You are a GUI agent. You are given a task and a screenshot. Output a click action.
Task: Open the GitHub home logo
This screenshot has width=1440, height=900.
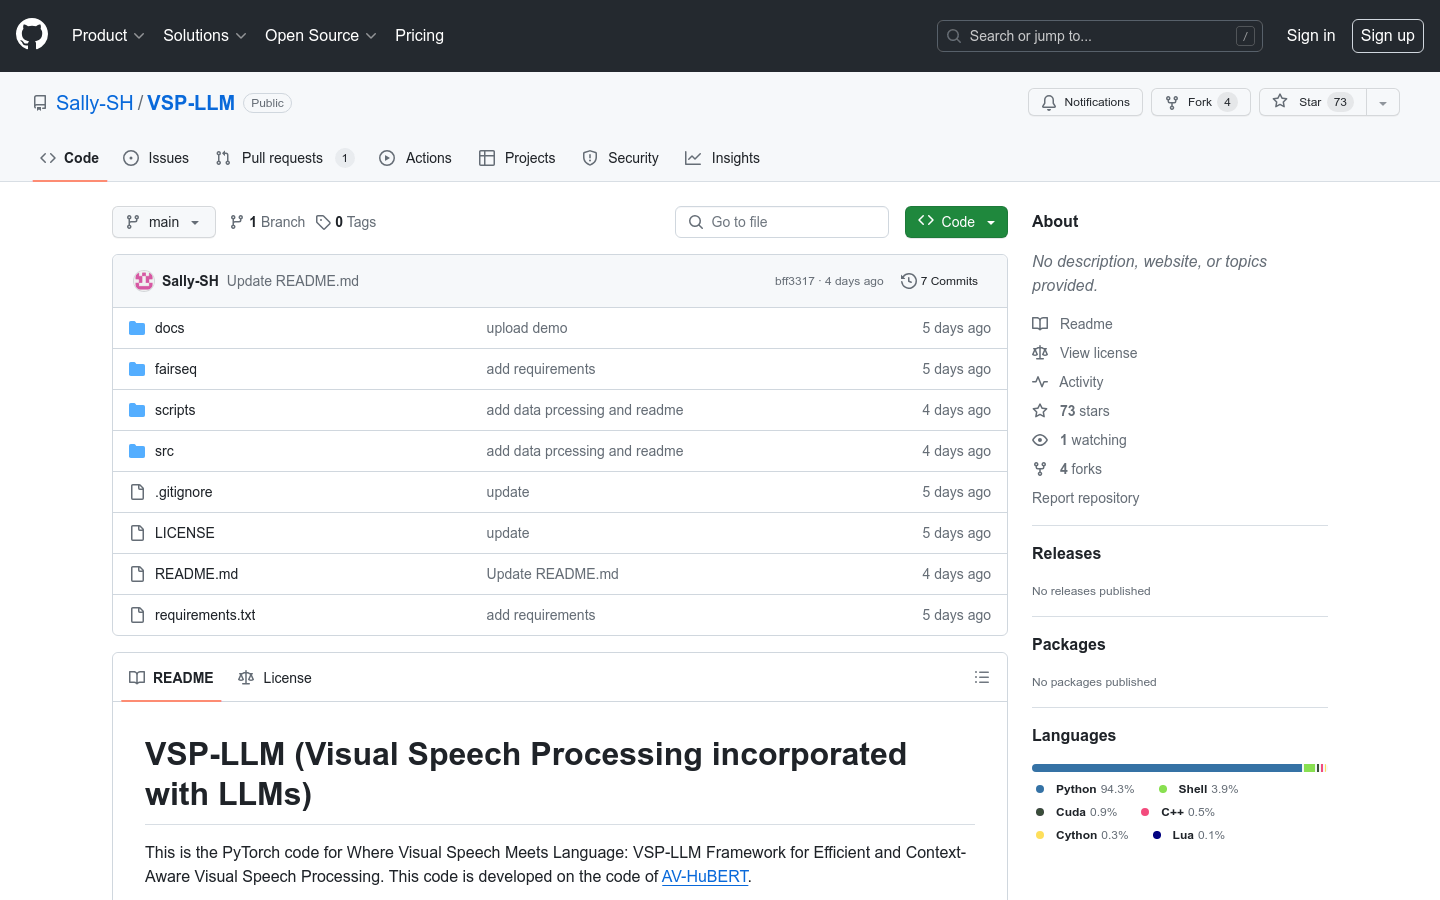(32, 35)
